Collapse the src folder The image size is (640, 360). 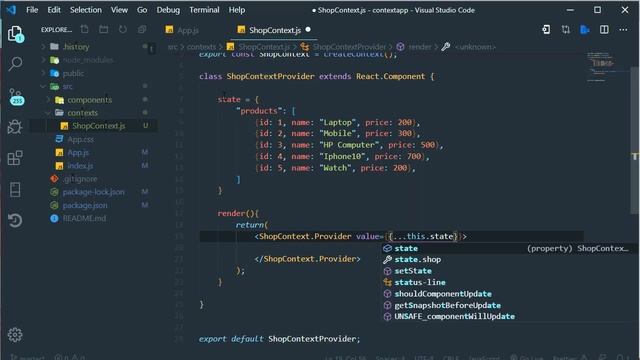67,87
